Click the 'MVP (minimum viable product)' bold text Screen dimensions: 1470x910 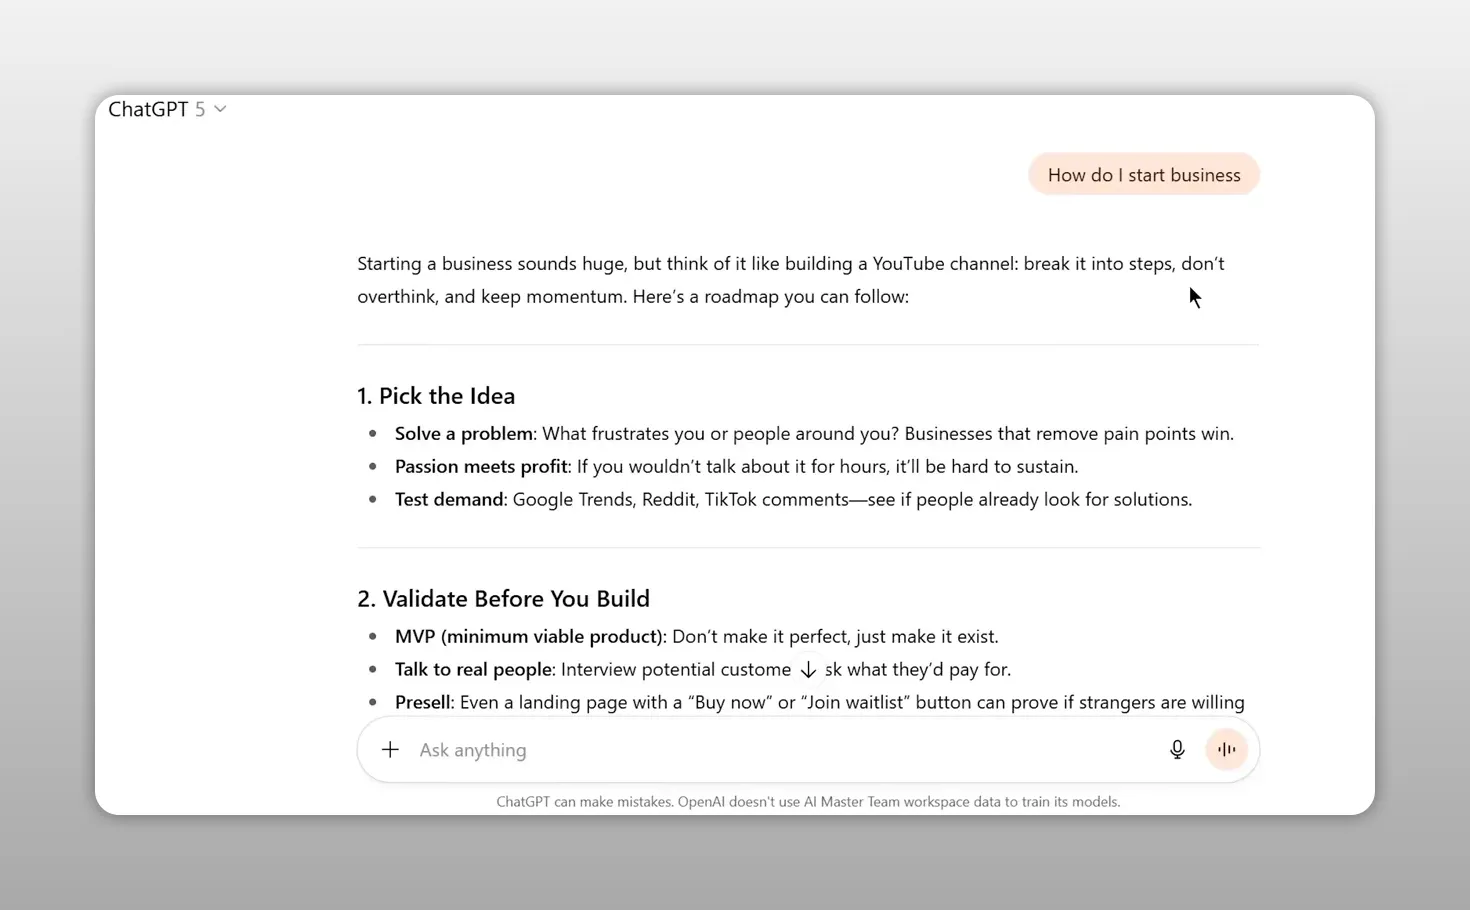(529, 637)
